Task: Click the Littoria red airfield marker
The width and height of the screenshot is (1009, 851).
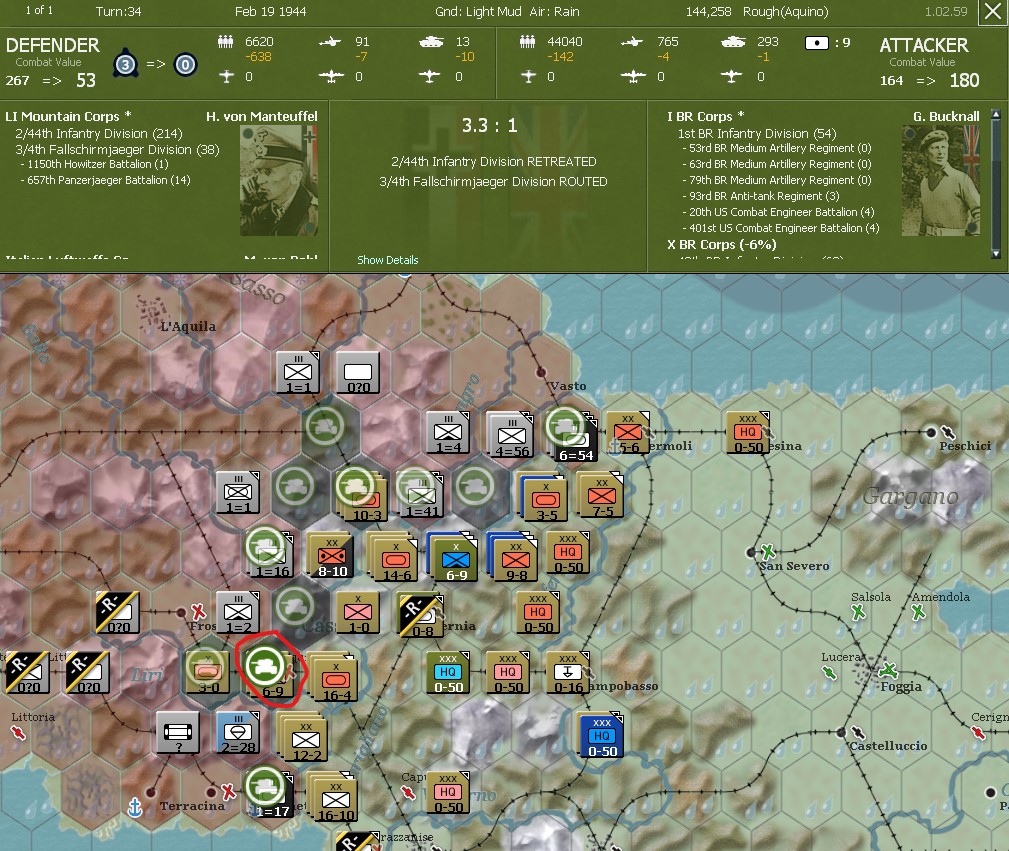Action: 19,732
